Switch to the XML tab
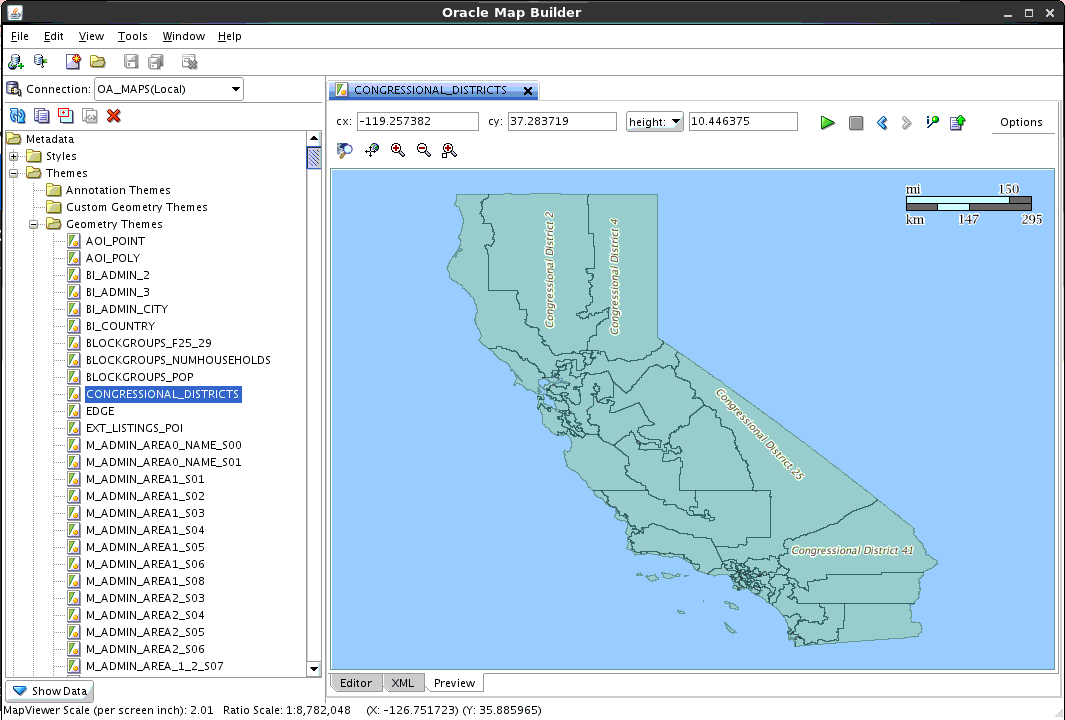Screen dimensions: 1065x720 coord(403,683)
